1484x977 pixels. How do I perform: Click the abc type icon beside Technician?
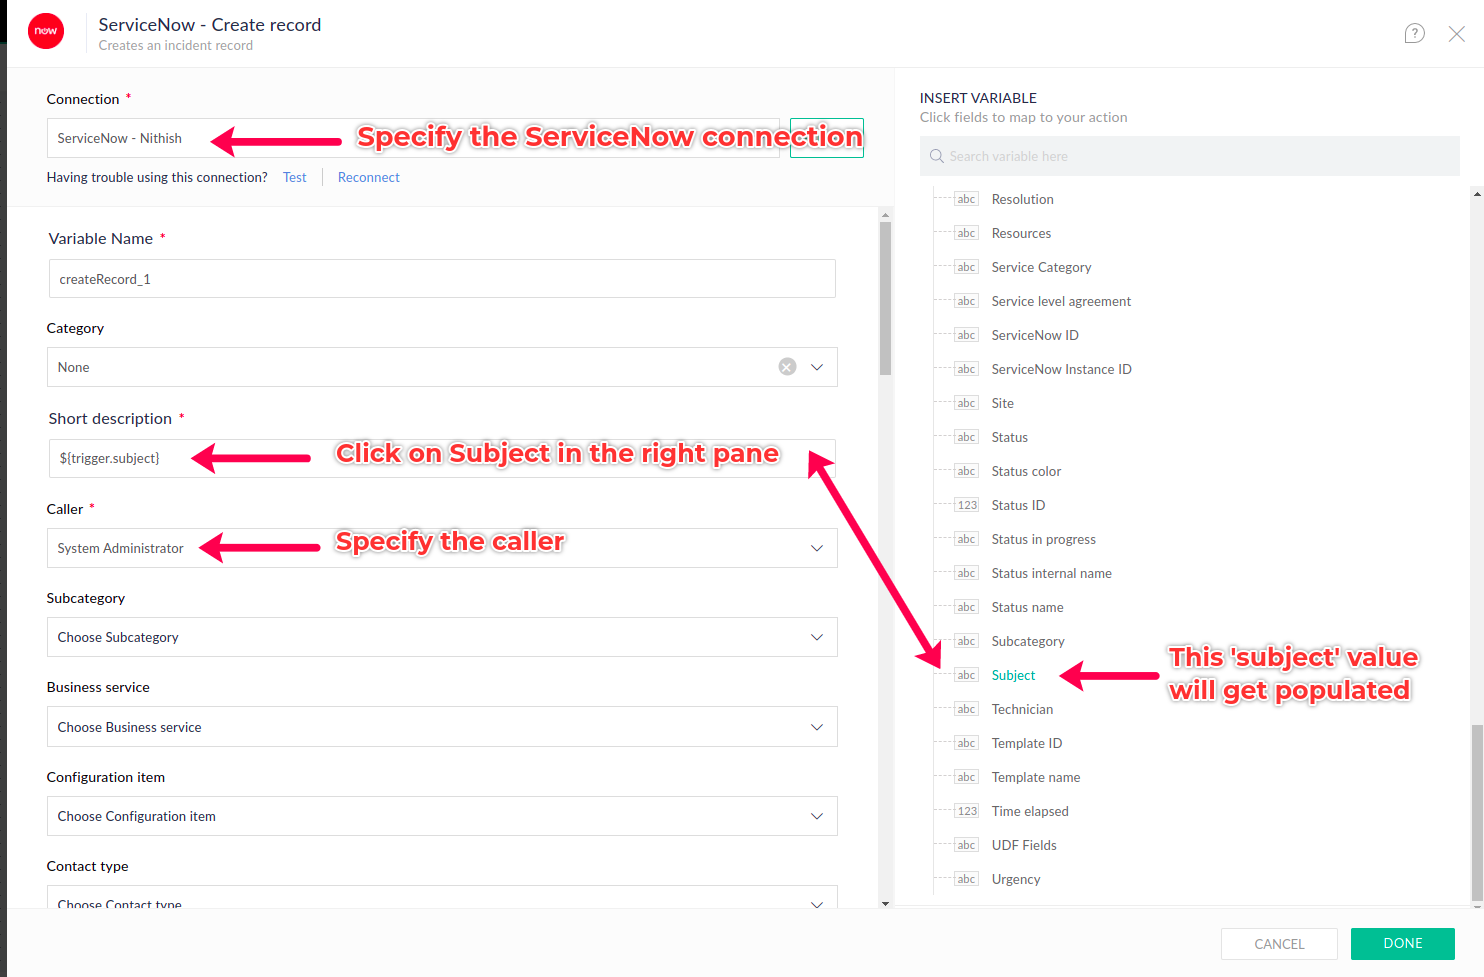pyautogui.click(x=966, y=709)
